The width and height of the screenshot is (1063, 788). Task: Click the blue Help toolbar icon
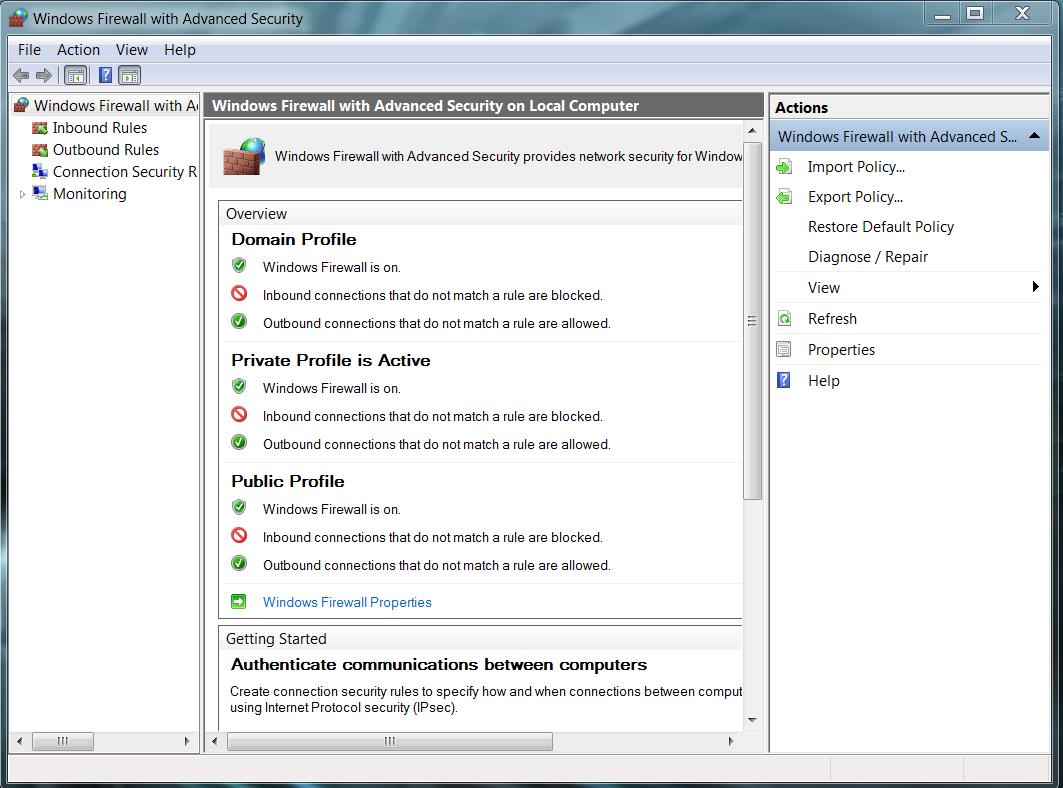pos(105,75)
